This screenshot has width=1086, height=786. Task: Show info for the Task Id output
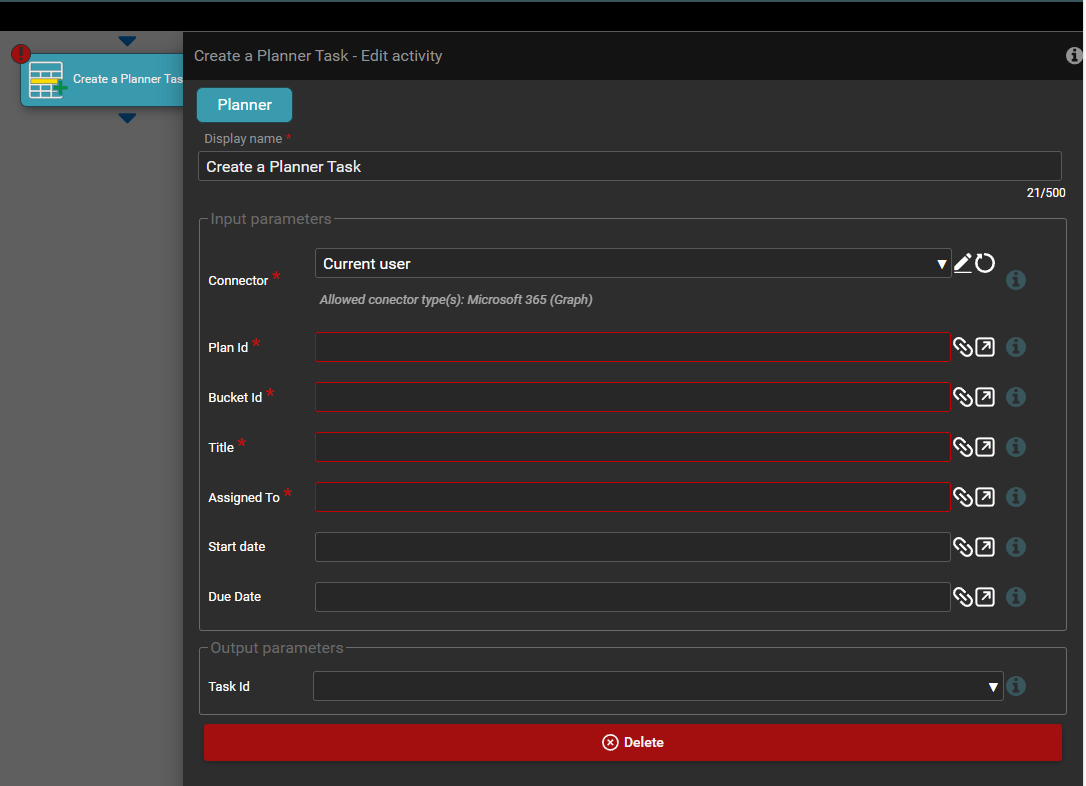[x=1016, y=686]
